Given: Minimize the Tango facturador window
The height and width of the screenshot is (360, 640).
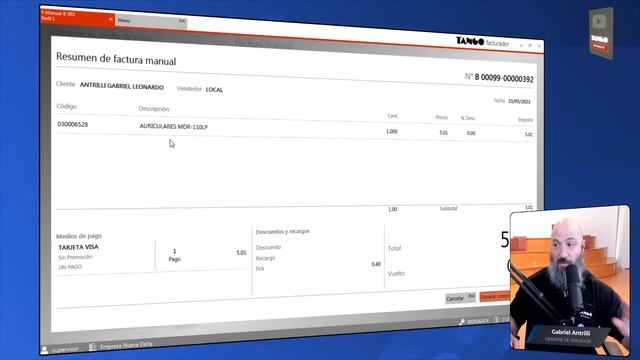Looking at the screenshot, I should [x=521, y=45].
